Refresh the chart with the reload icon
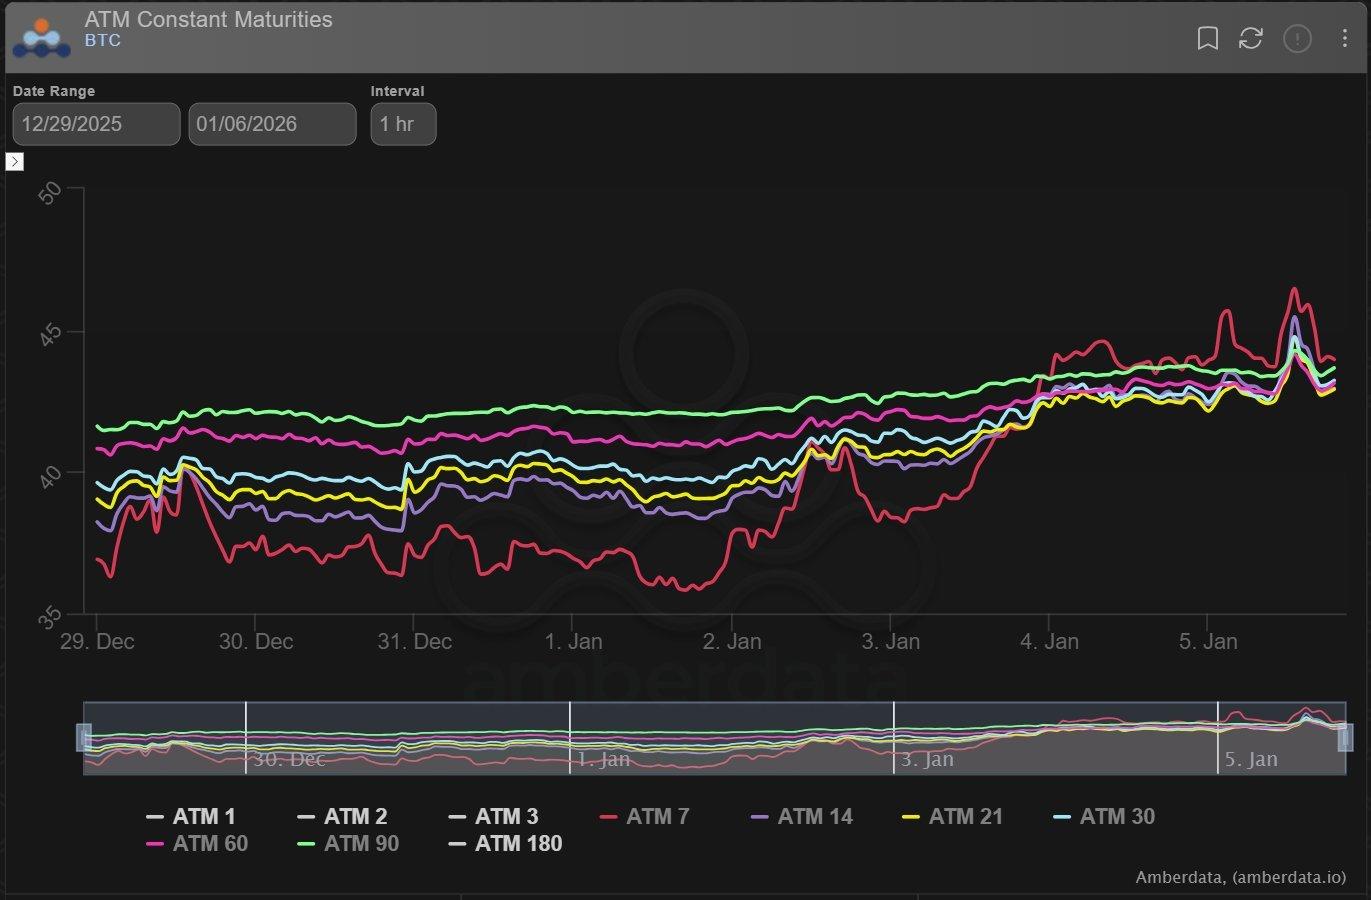Screen dimensions: 1371x900 click(1251, 39)
